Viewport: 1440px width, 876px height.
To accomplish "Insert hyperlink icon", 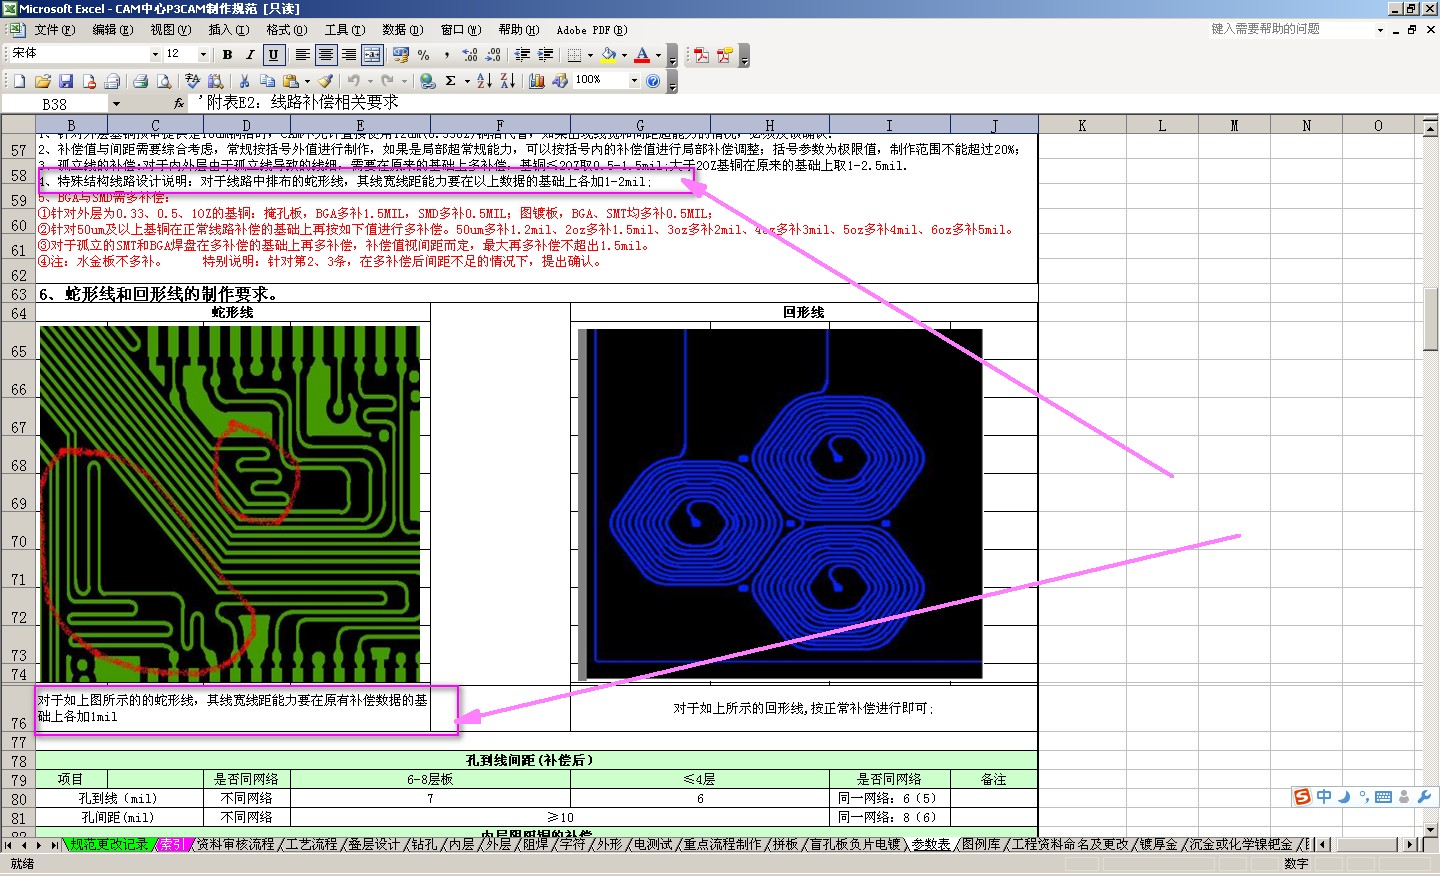I will point(427,81).
